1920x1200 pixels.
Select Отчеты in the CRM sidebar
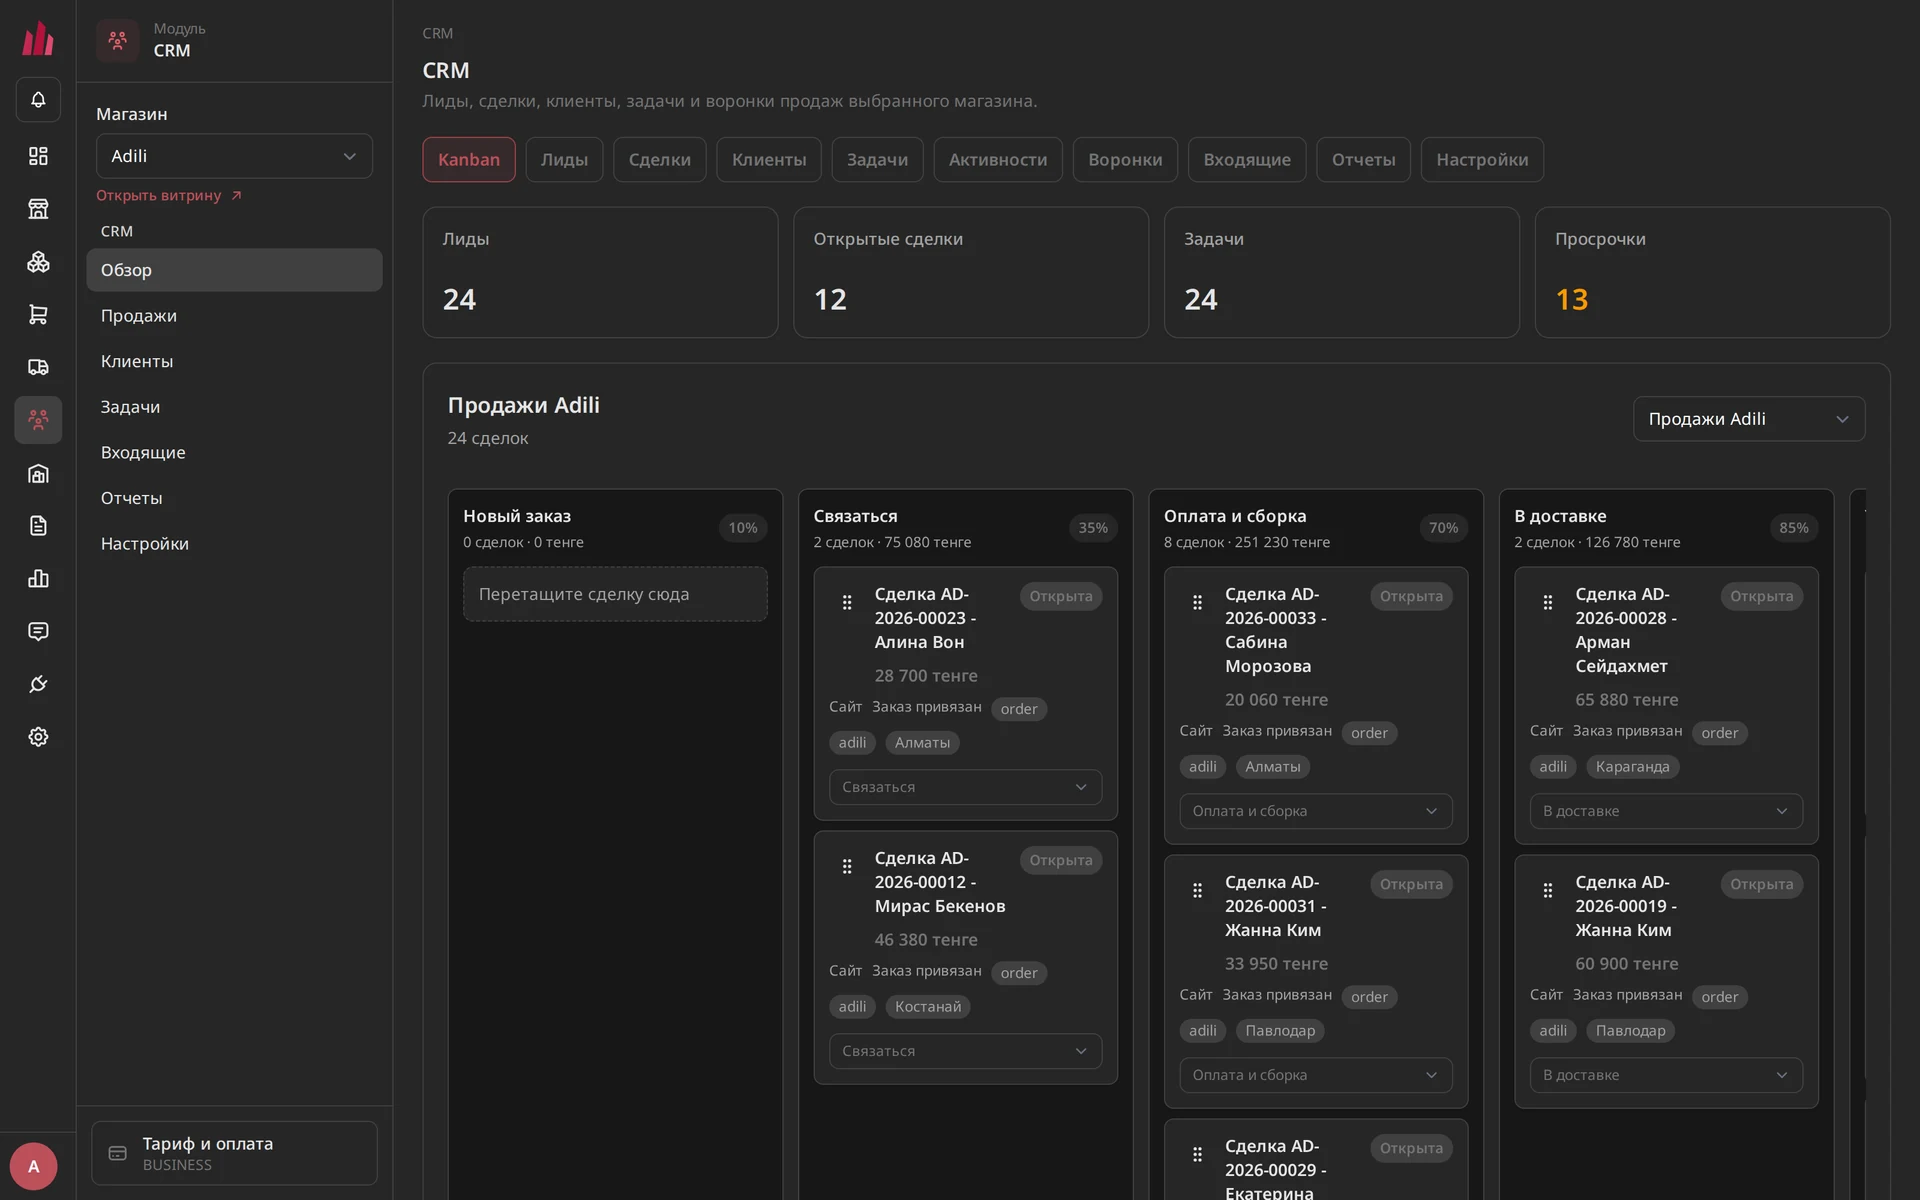(x=234, y=498)
